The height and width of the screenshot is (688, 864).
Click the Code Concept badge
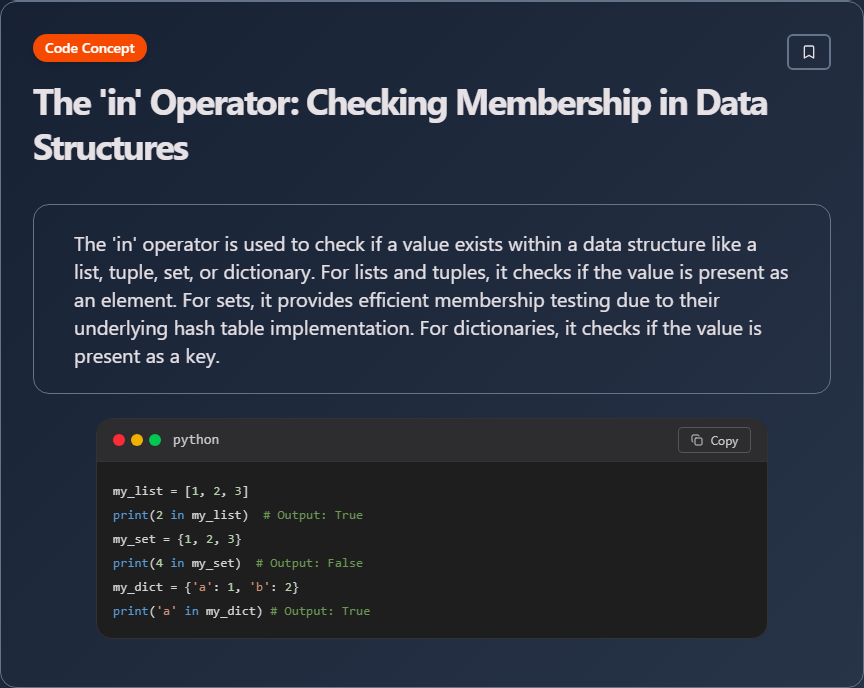coord(90,48)
